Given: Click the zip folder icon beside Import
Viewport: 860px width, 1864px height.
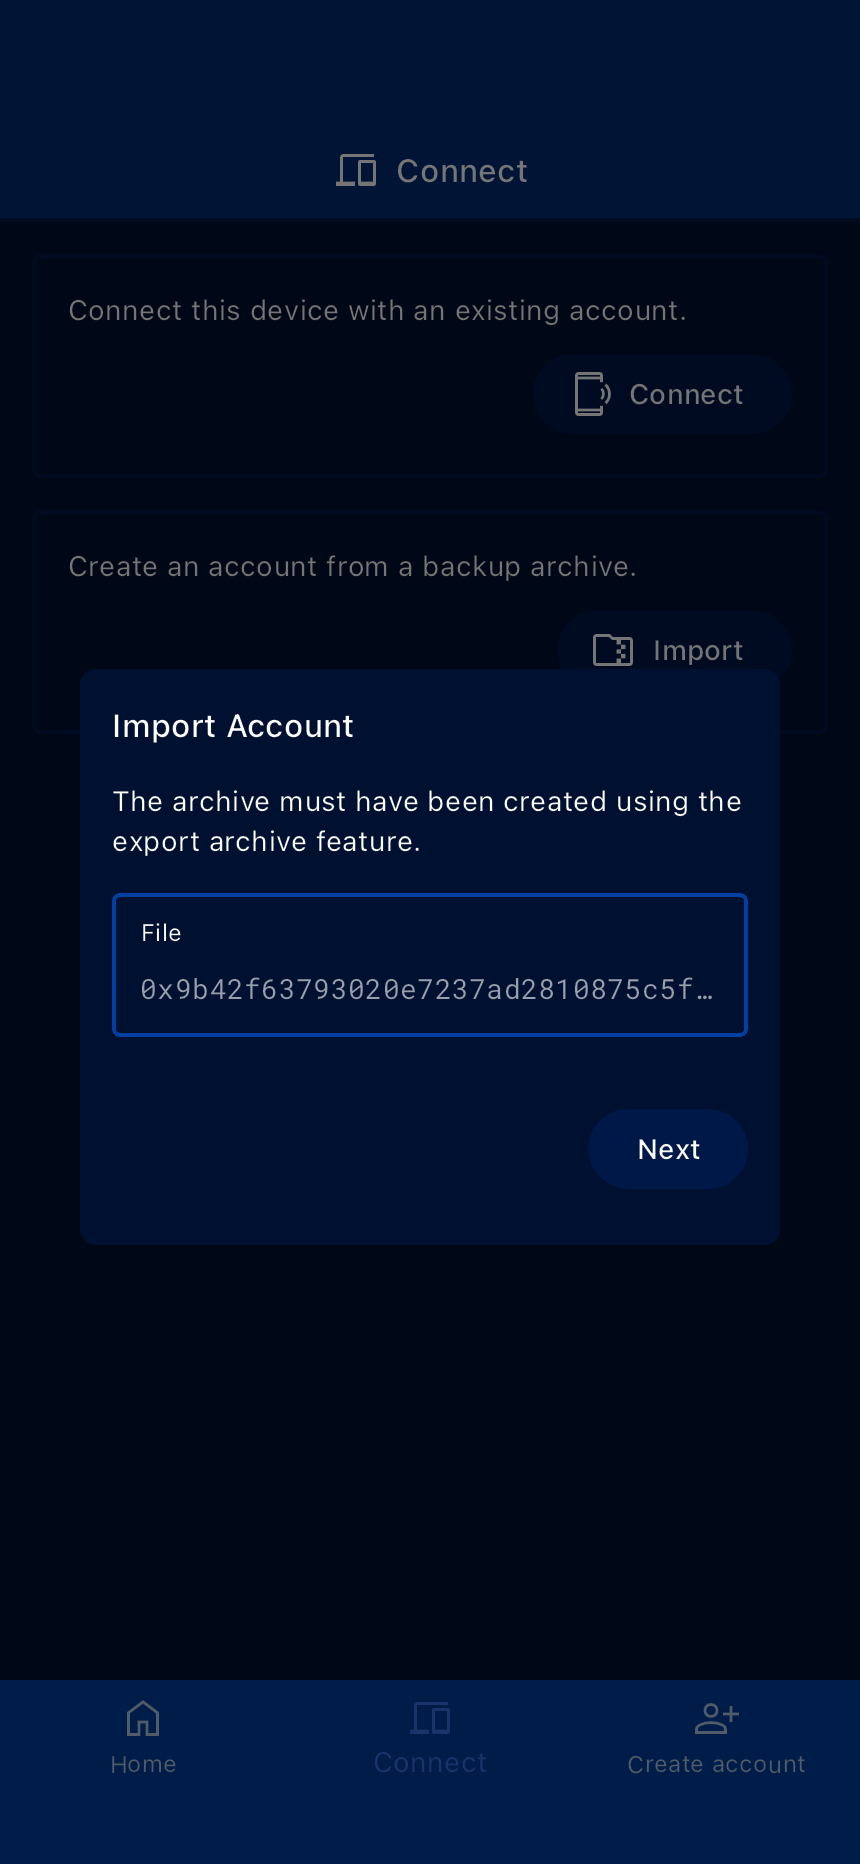Looking at the screenshot, I should point(612,650).
